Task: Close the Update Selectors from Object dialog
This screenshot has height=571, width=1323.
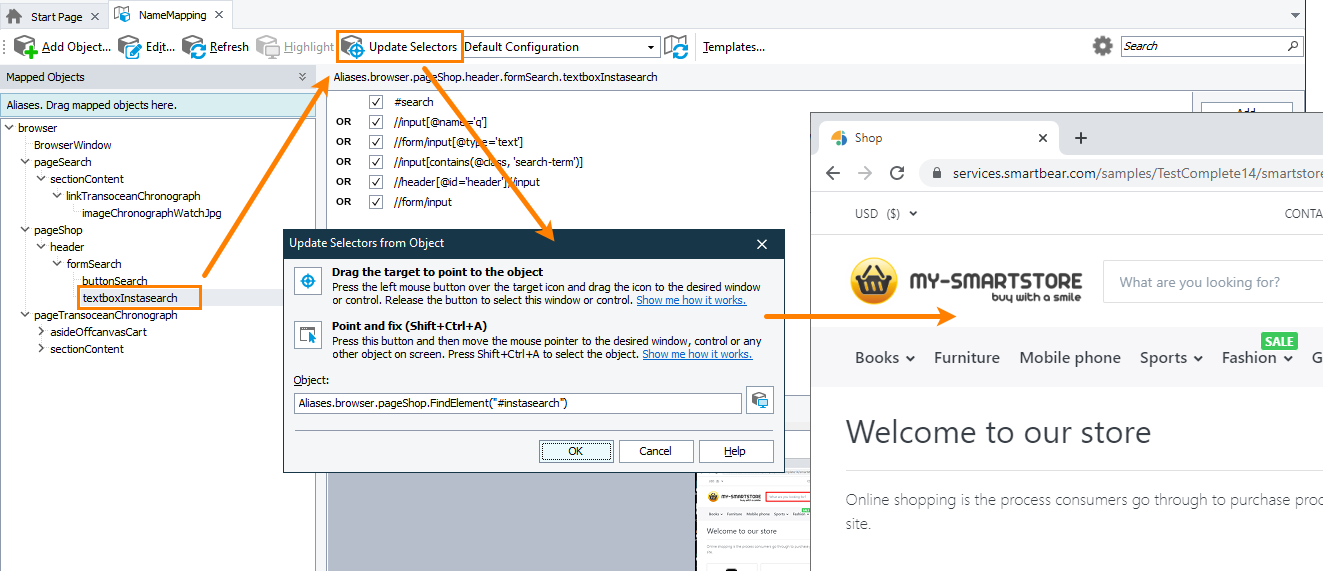Action: click(x=762, y=244)
